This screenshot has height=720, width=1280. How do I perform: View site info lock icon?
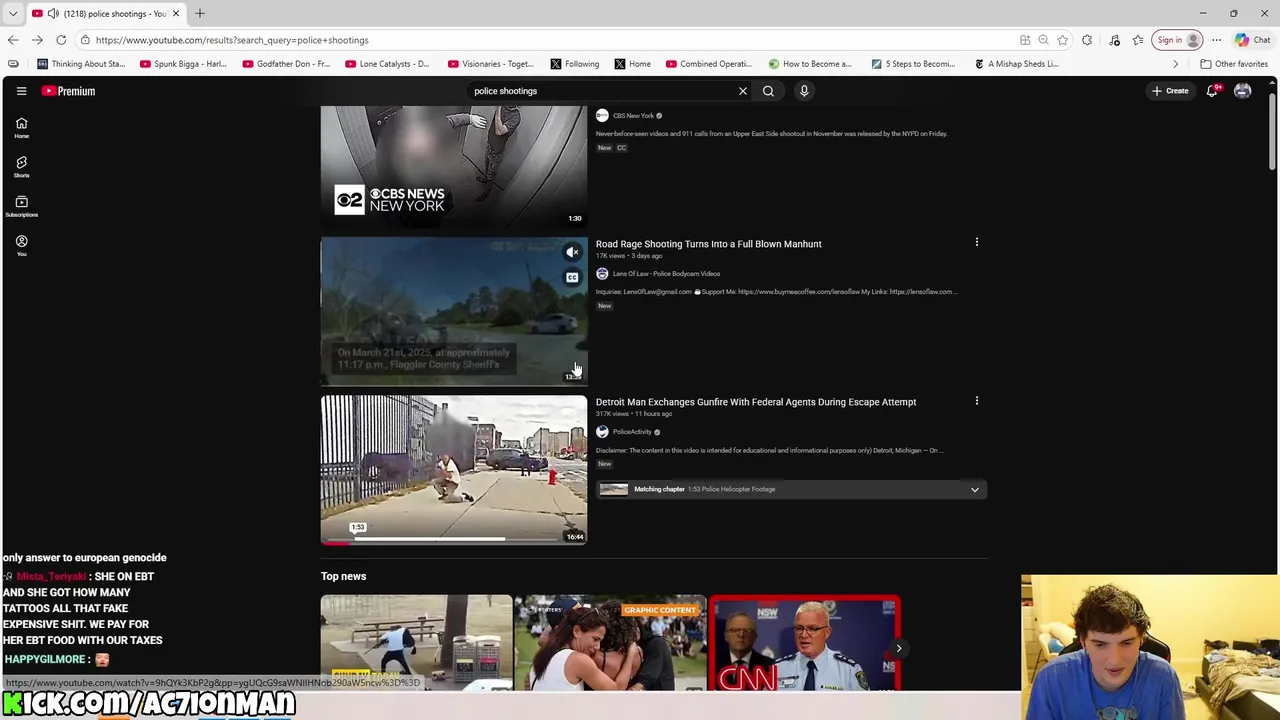(x=85, y=40)
